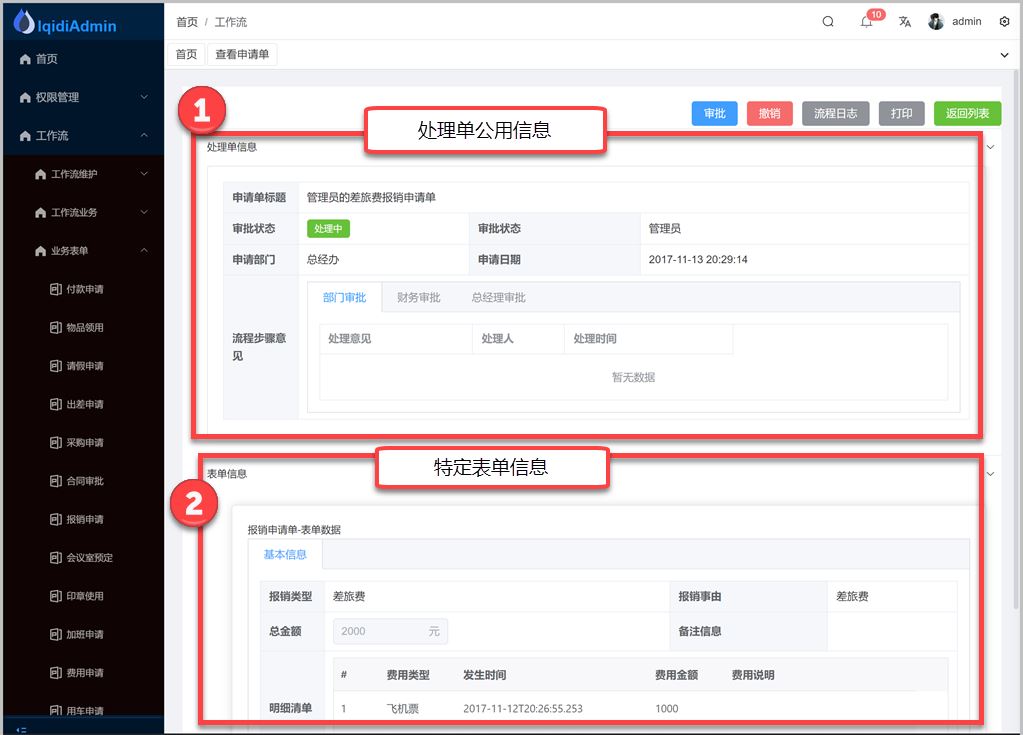Open the tab bar dropdown chevron at the right

pos(1004,55)
